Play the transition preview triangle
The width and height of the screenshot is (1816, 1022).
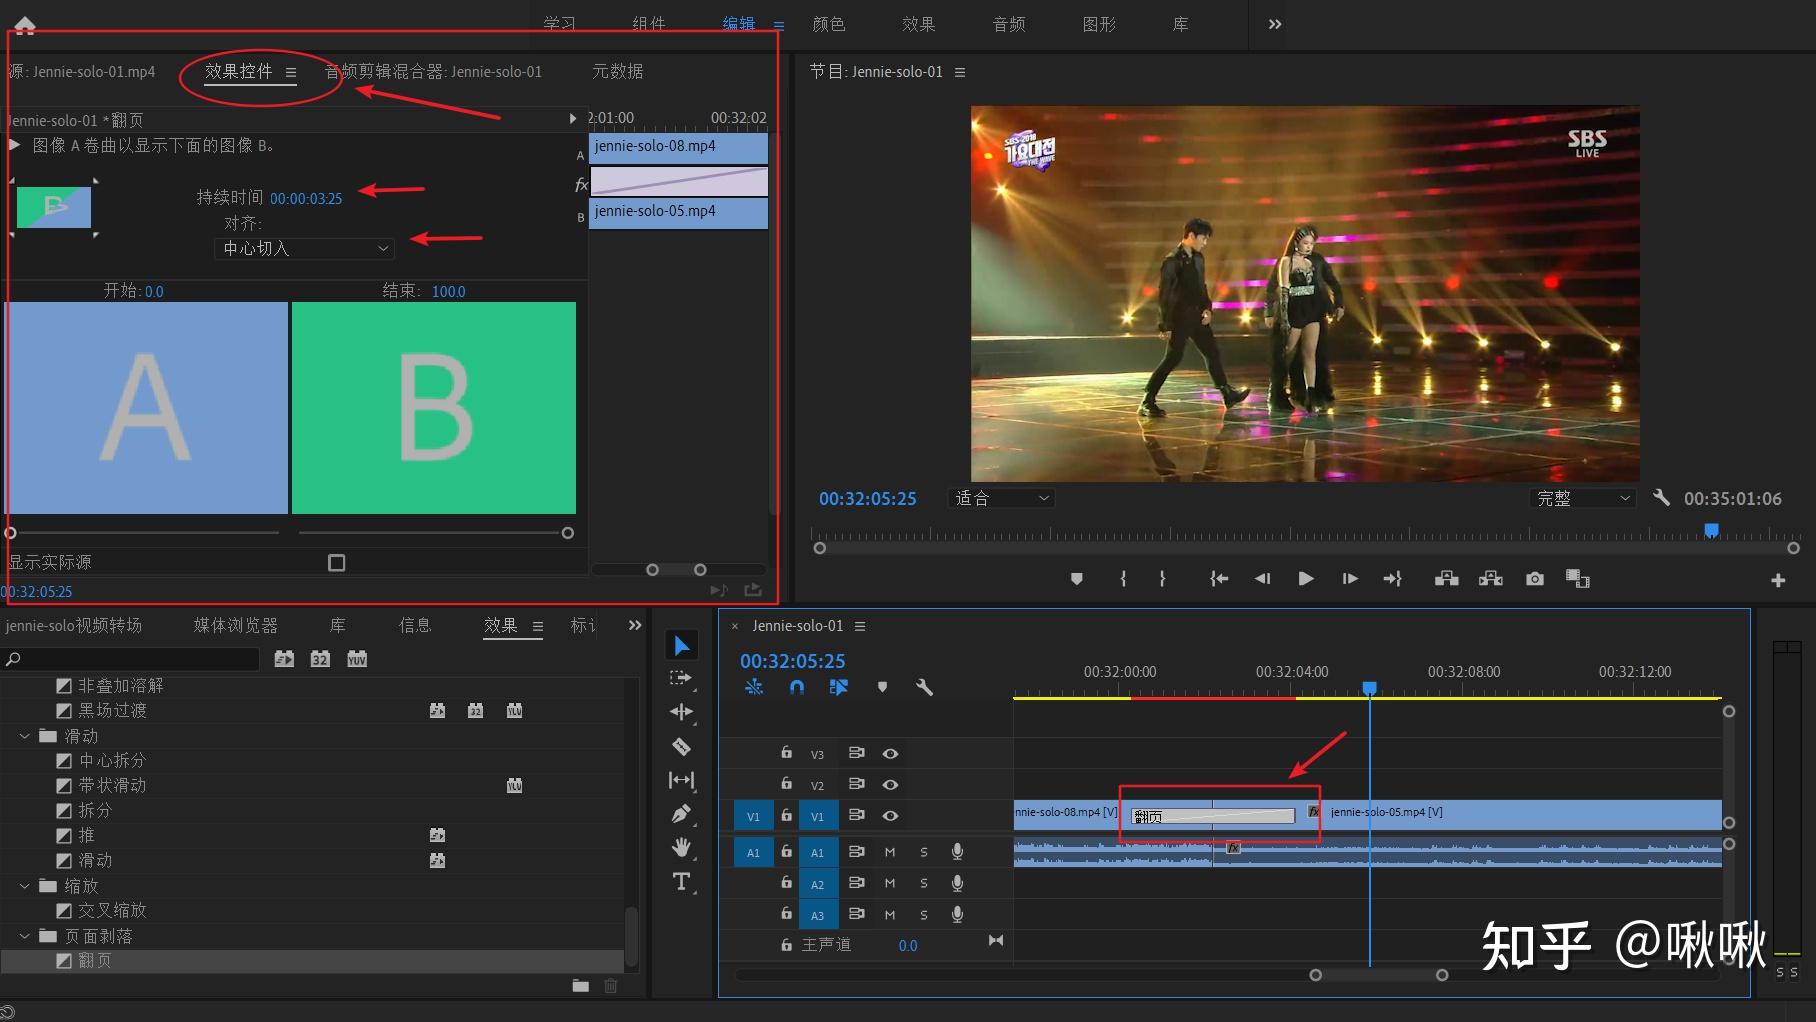[x=15, y=145]
